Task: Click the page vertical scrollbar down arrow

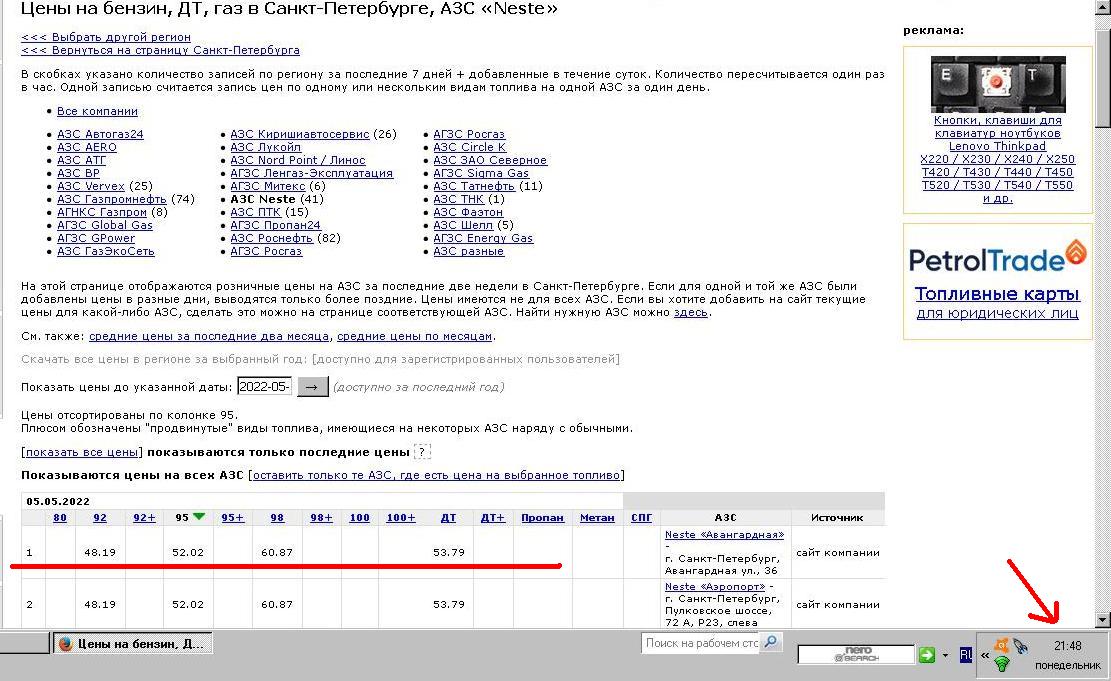Action: click(x=1102, y=619)
